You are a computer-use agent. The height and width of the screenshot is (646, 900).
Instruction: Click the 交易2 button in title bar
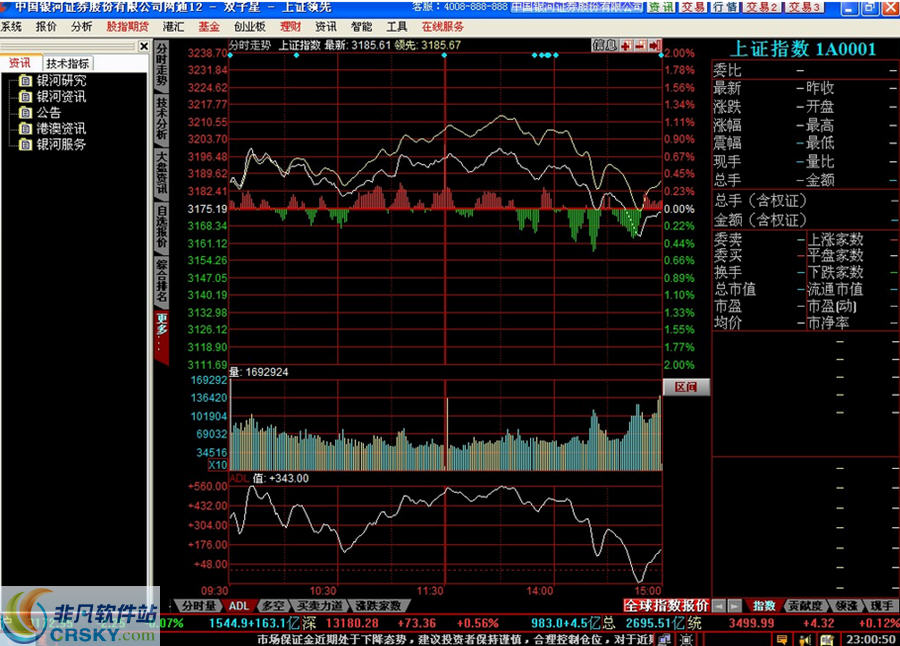[762, 7]
